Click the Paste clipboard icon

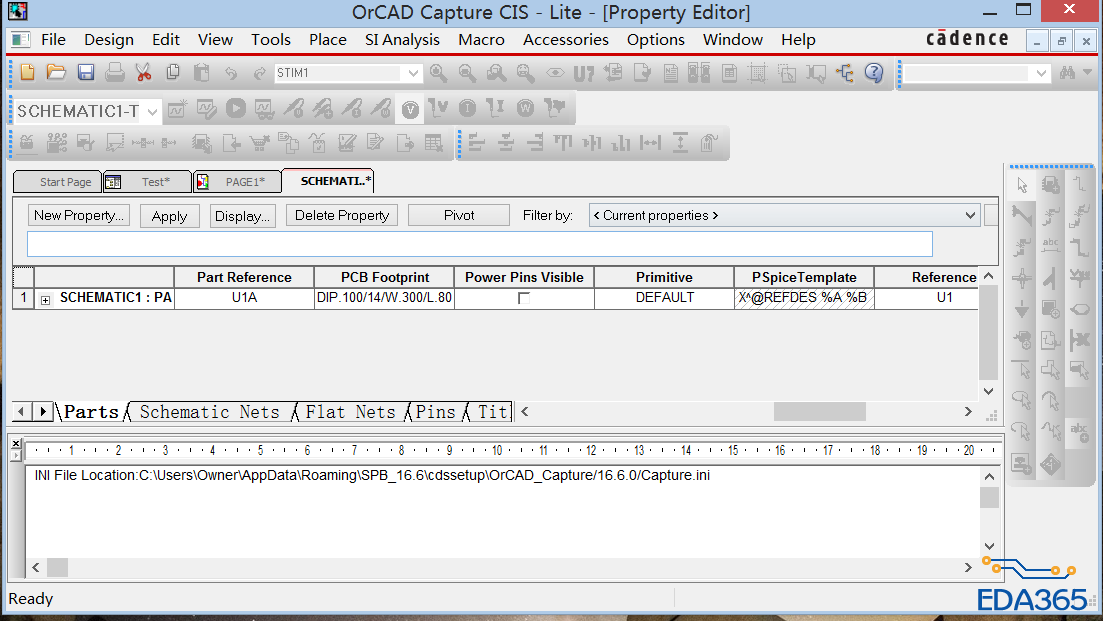tap(202, 72)
